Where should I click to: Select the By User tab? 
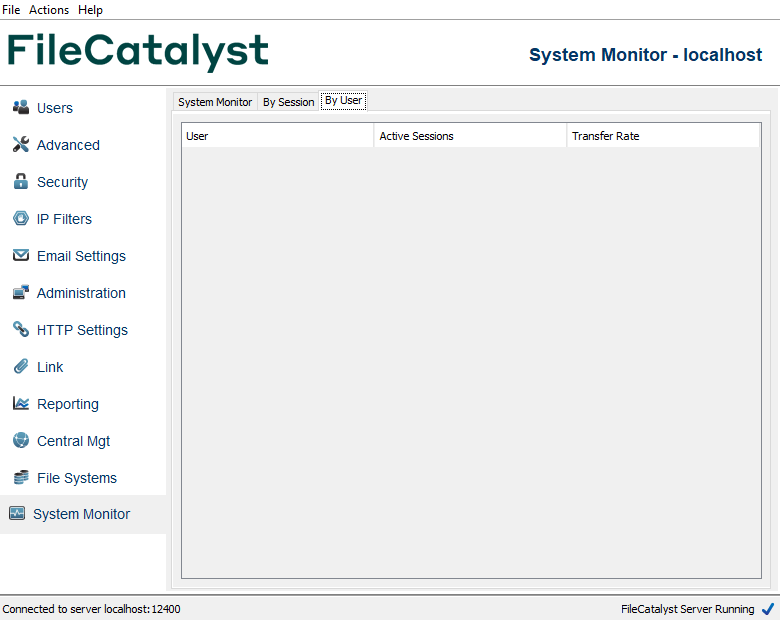[x=343, y=101]
